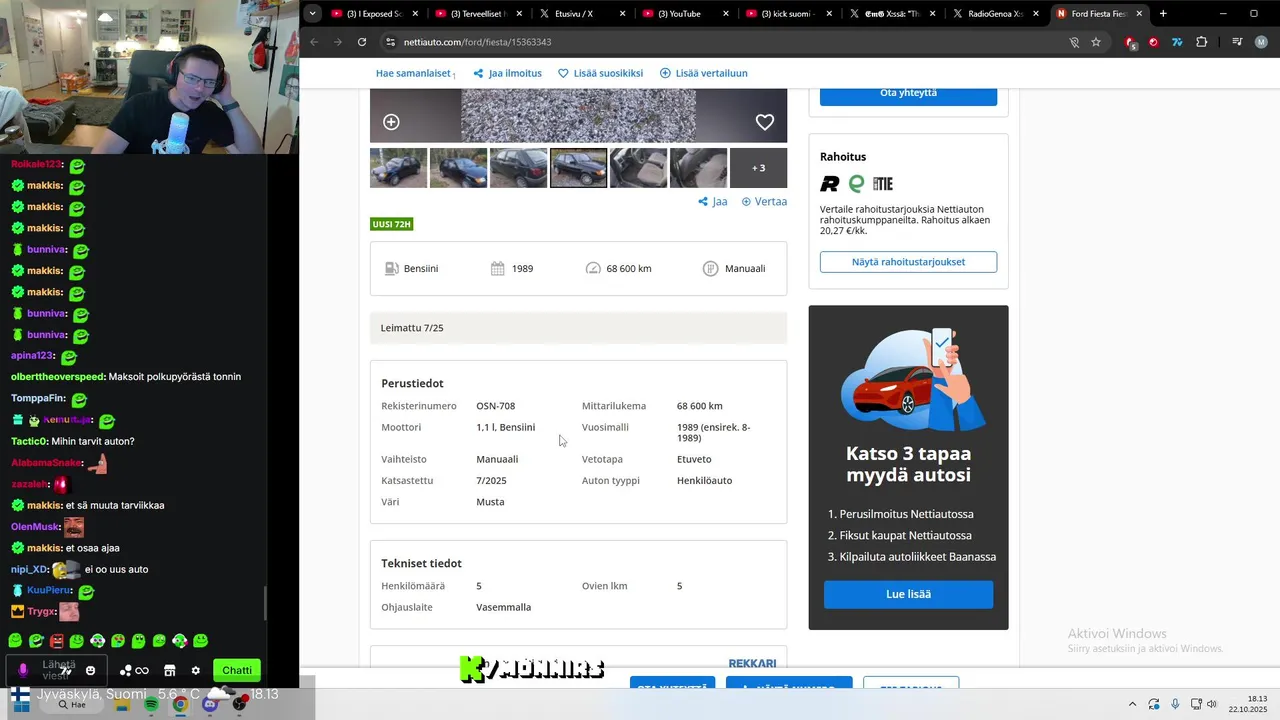Click the Ota yhteyttä blue button
This screenshot has width=1280, height=720.
tap(908, 94)
